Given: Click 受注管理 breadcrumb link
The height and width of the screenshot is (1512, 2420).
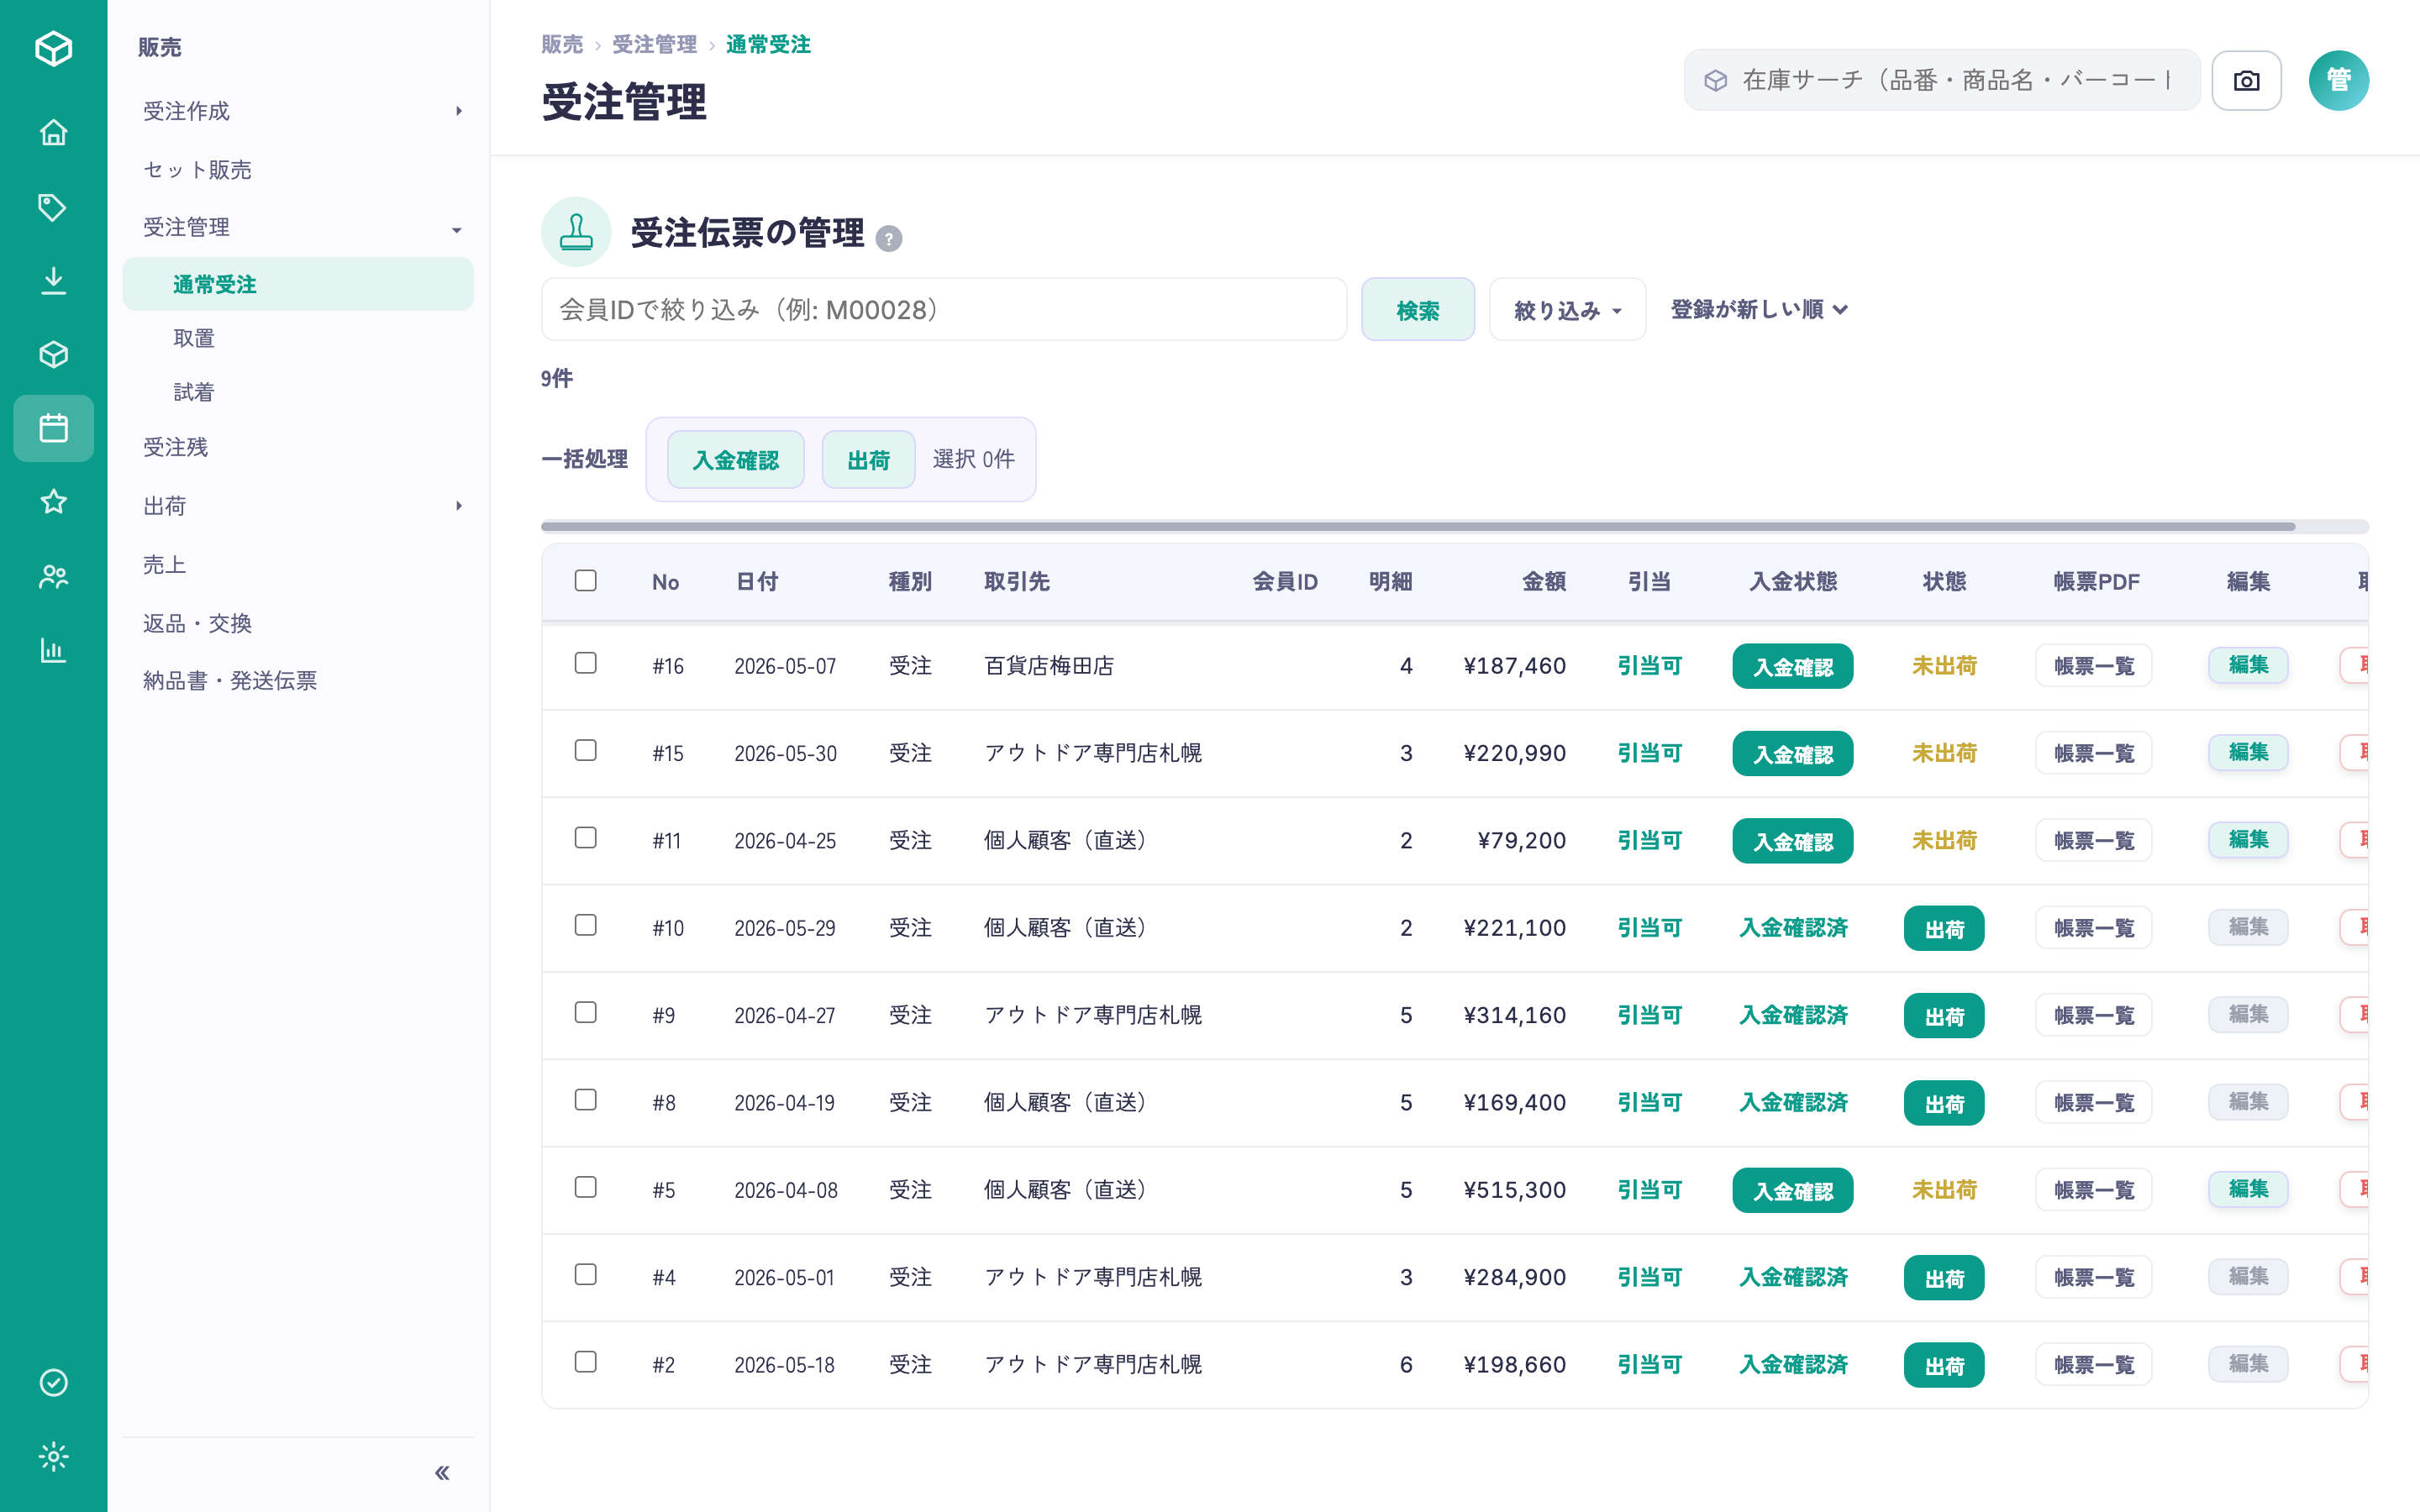Looking at the screenshot, I should pyautogui.click(x=654, y=45).
